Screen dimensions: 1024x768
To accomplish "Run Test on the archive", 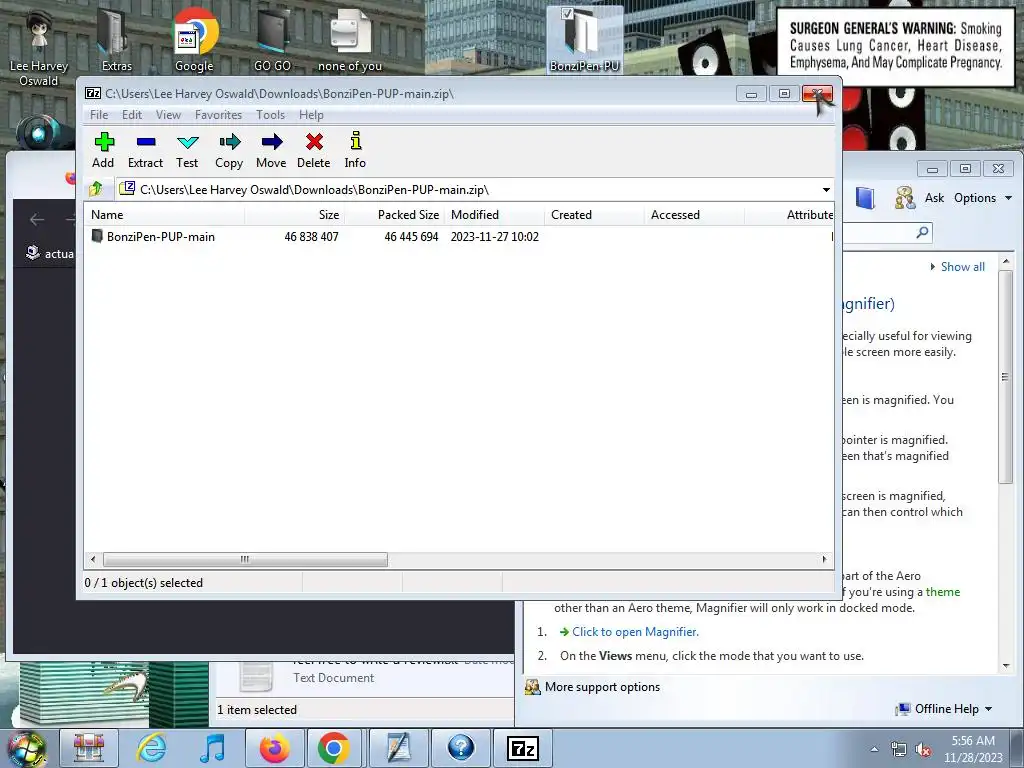I will [187, 150].
